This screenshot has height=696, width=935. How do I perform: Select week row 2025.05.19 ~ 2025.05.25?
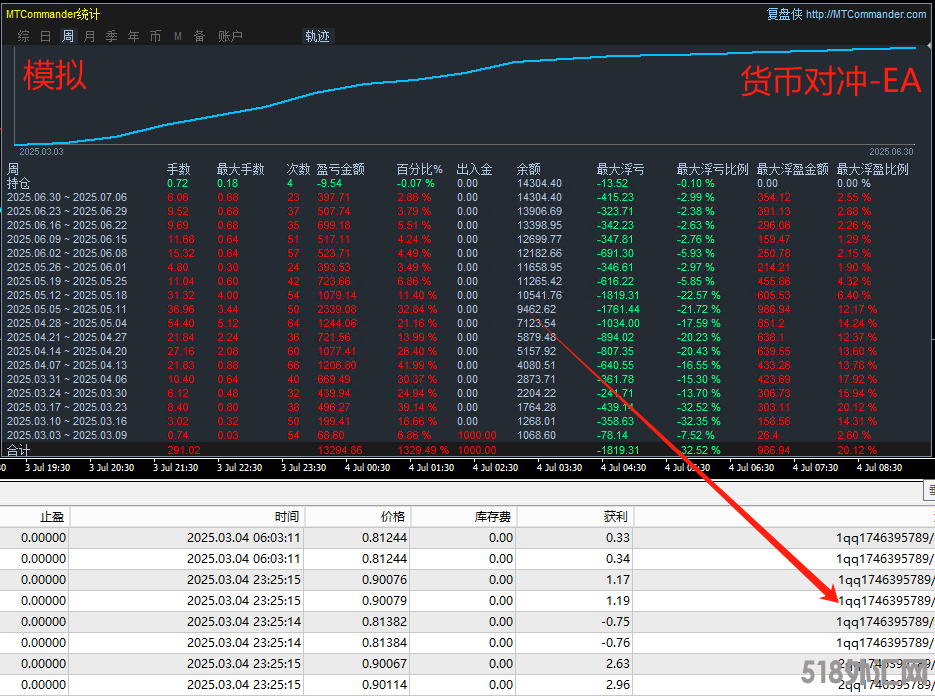point(465,282)
